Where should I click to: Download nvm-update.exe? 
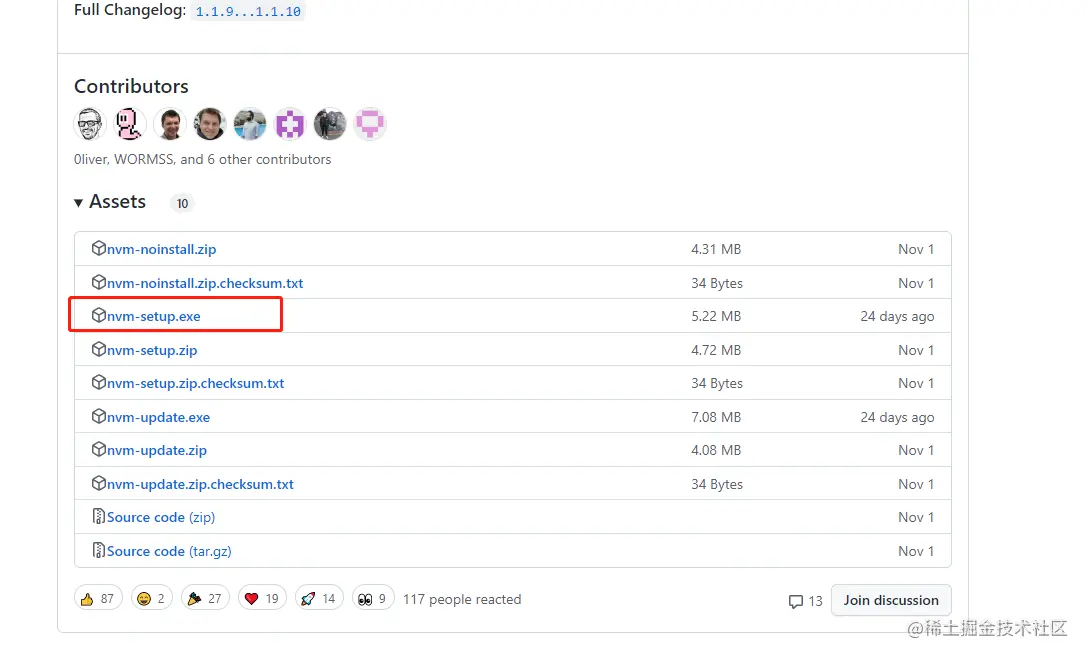tap(158, 417)
